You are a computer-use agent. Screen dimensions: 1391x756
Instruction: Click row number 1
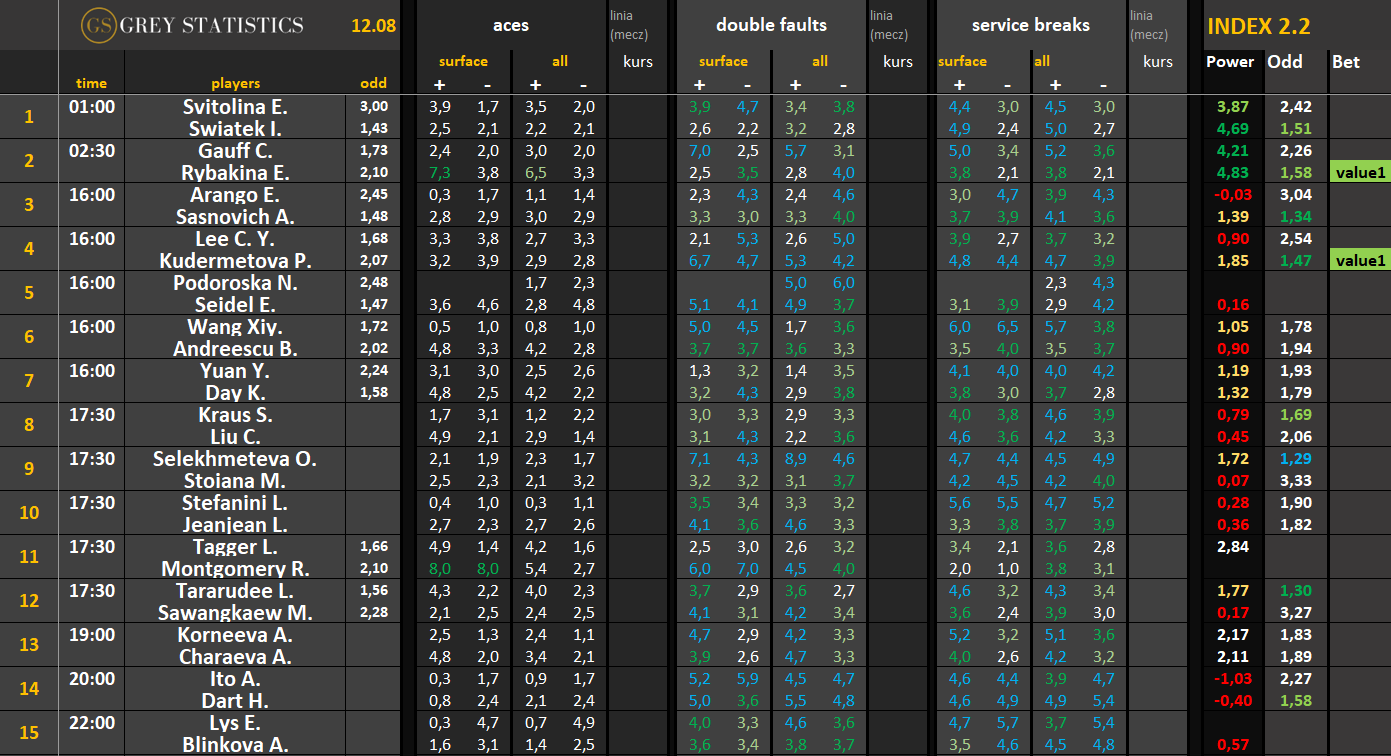pyautogui.click(x=29, y=117)
